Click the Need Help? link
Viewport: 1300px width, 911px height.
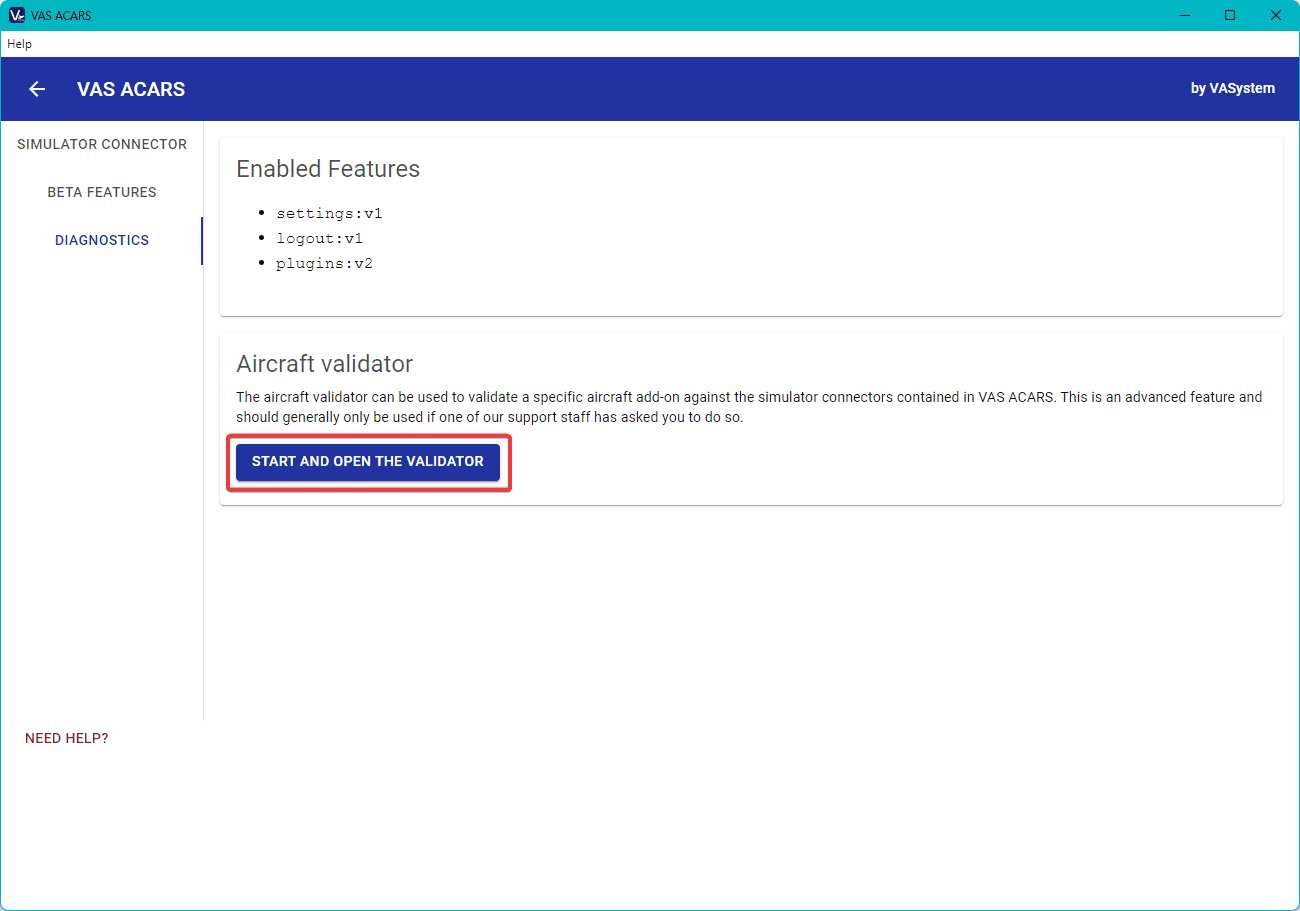[67, 738]
